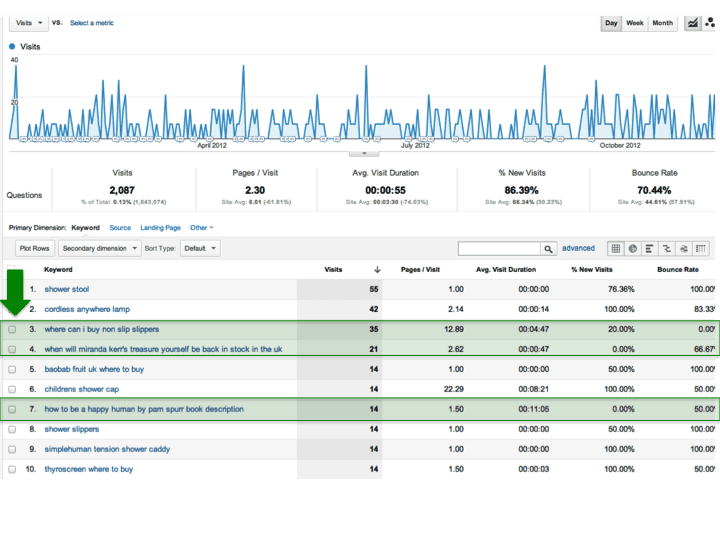The image size is (720, 540).
Task: Expand the Secondary dimension dropdown
Action: 99,248
